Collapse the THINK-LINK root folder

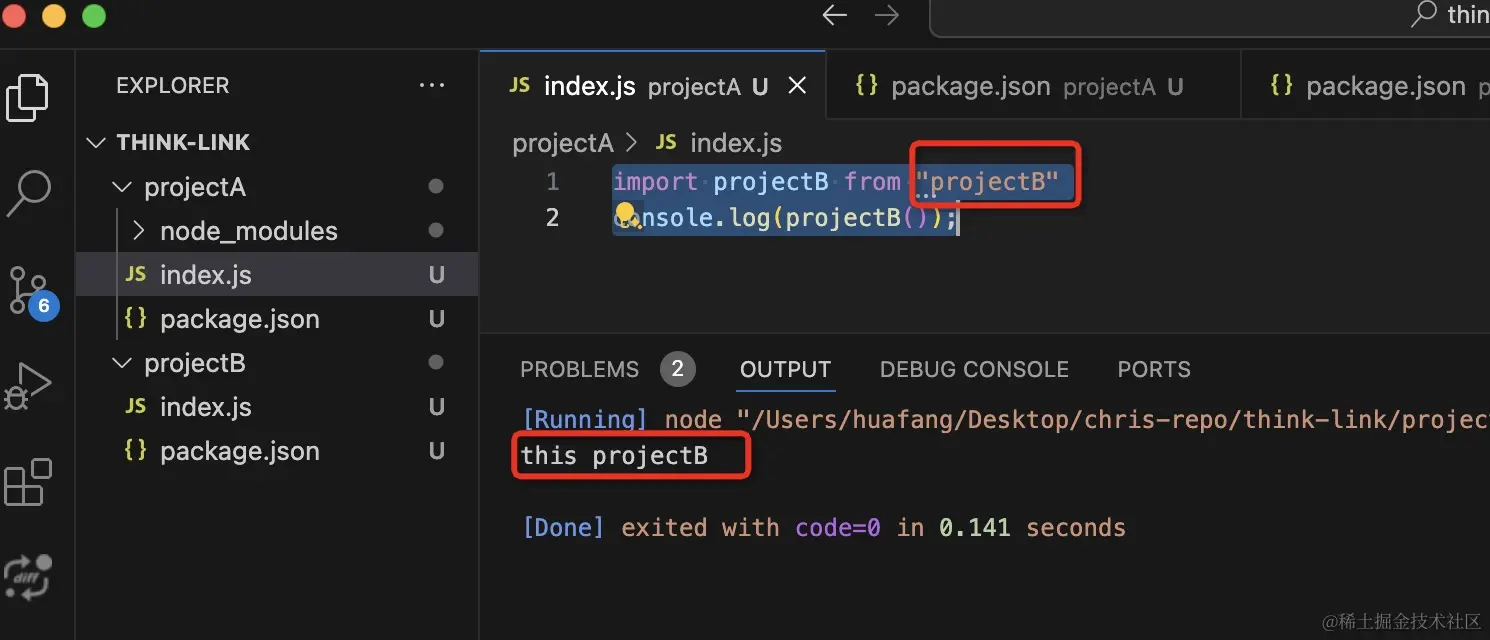point(97,143)
